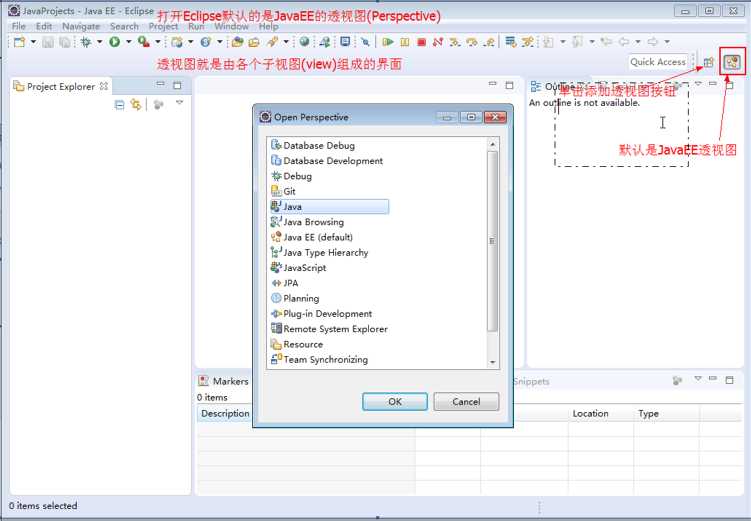This screenshot has height=521, width=751.
Task: Minimize the Project Explorer view
Action: 160,84
